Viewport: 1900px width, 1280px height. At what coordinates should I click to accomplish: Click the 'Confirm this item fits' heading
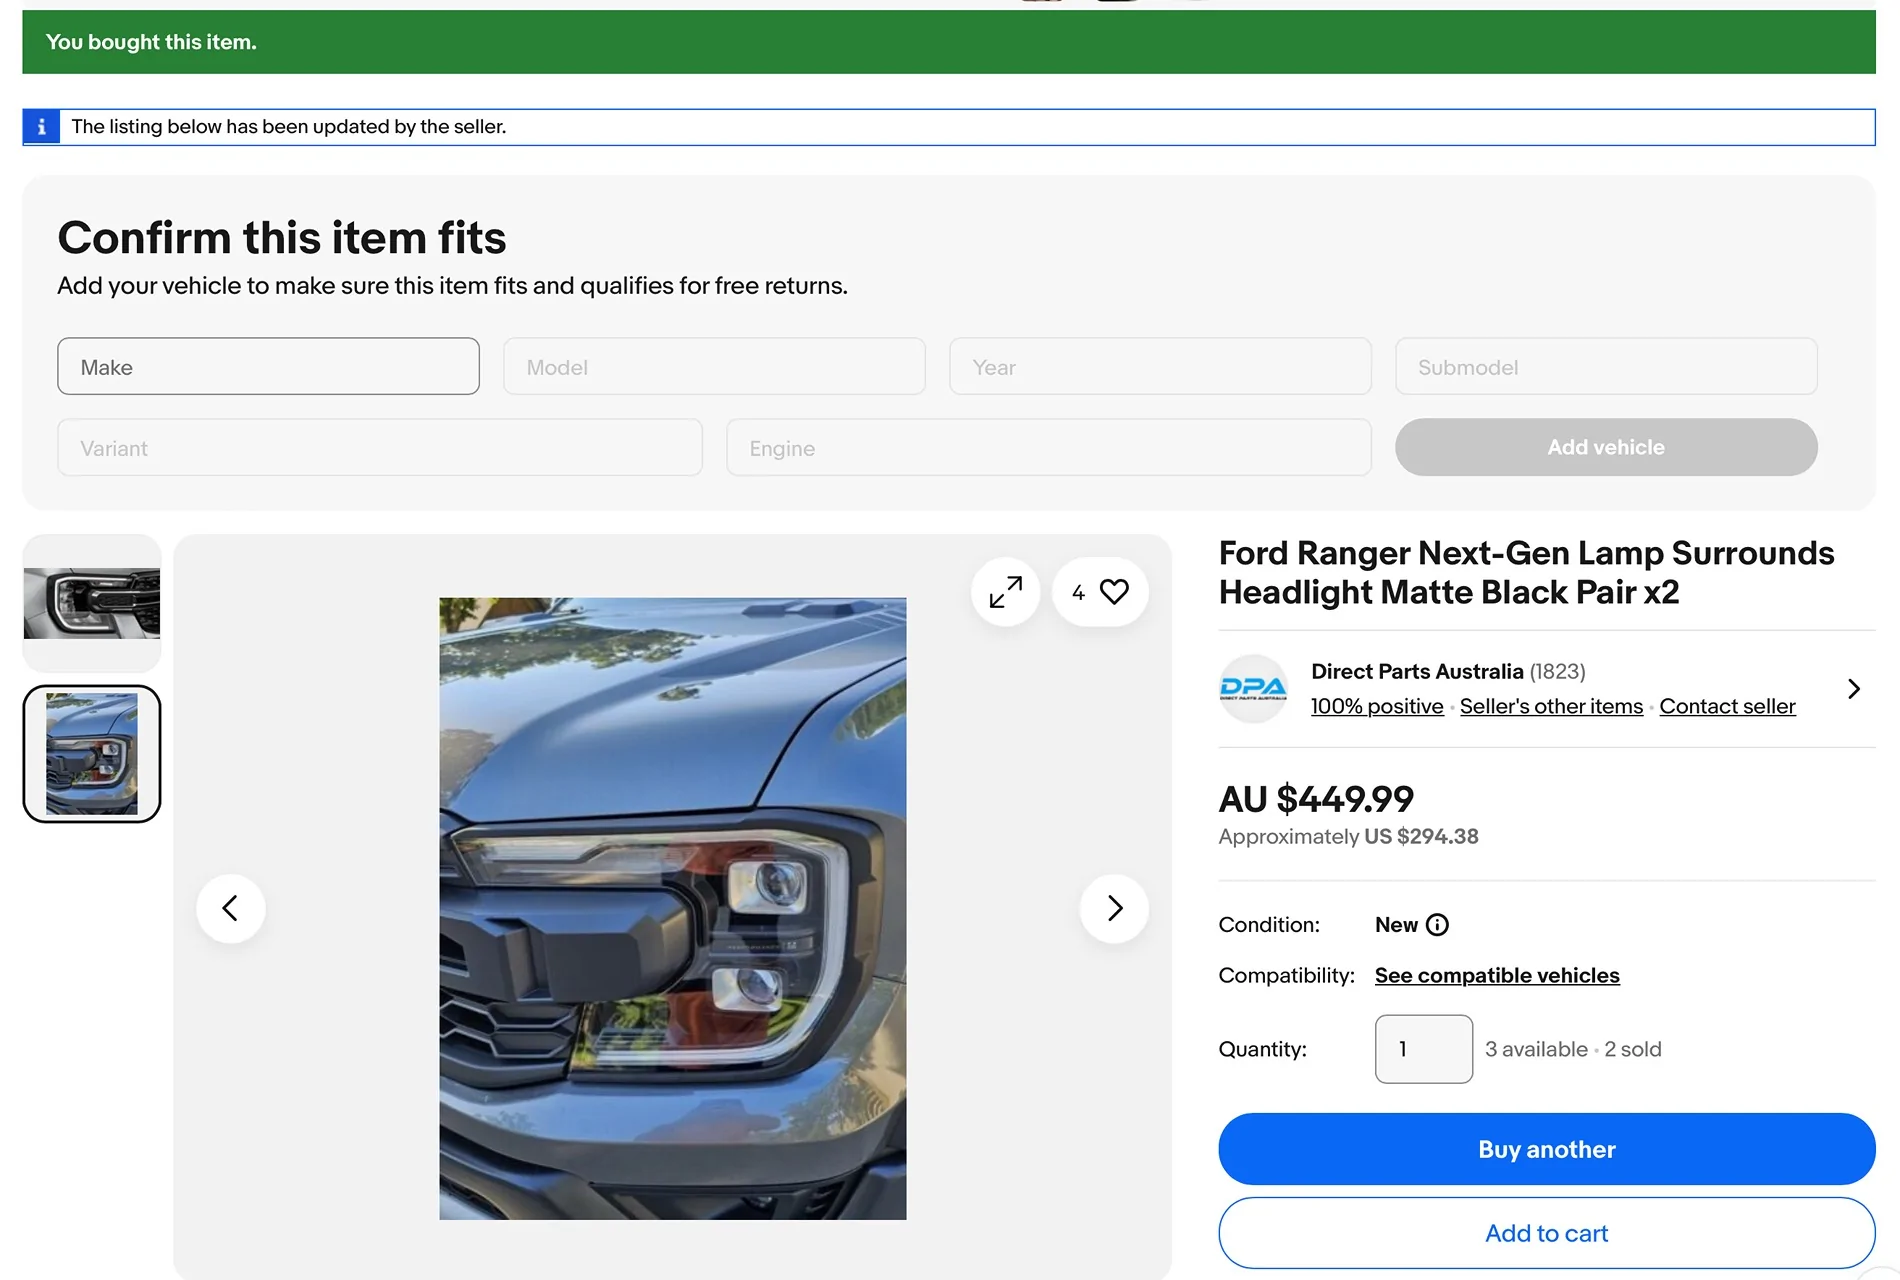[x=282, y=238]
